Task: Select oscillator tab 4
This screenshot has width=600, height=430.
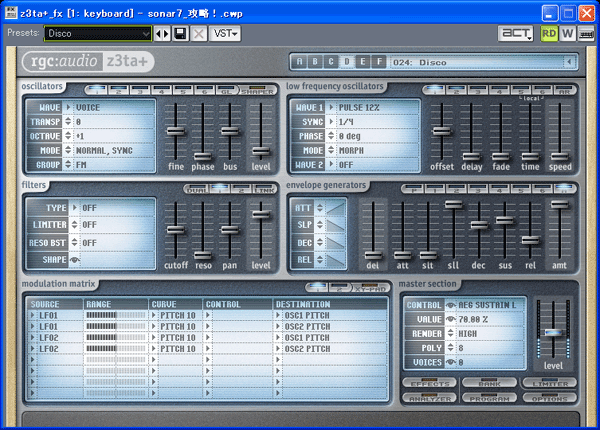Action: [161, 91]
